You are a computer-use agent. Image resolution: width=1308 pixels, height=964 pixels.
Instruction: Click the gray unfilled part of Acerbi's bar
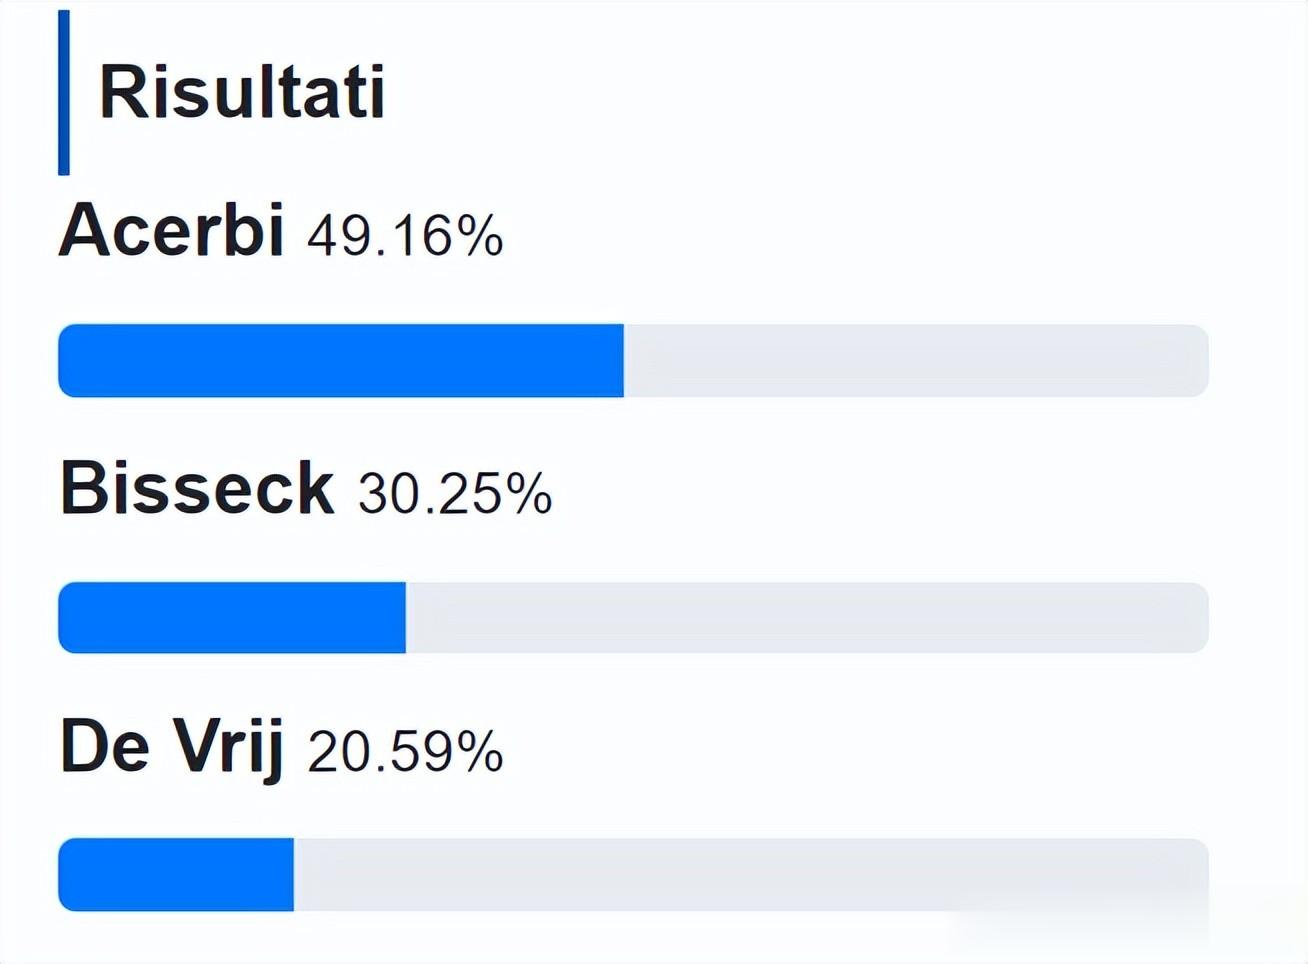click(915, 361)
